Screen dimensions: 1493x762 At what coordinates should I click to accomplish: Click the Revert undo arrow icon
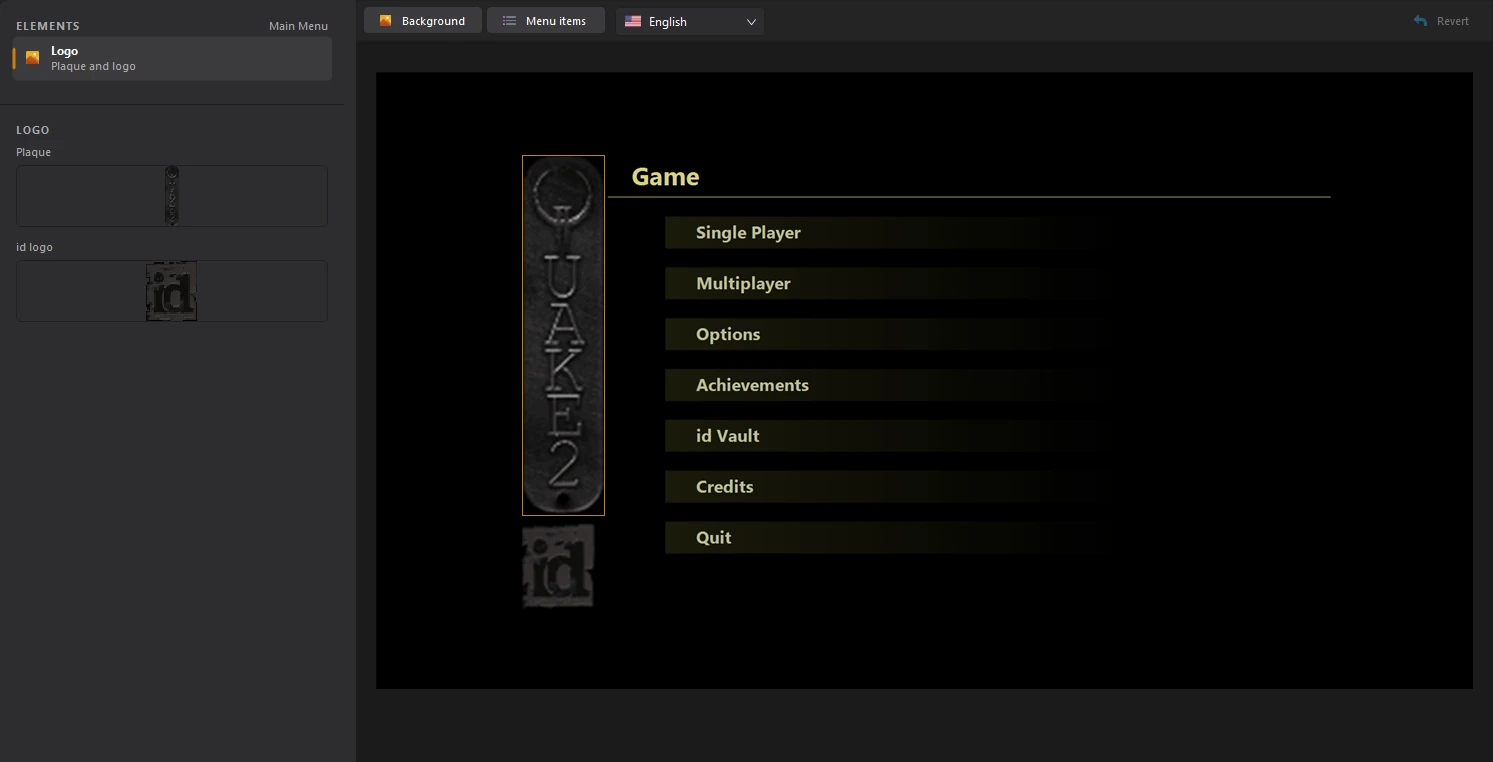[x=1420, y=21]
